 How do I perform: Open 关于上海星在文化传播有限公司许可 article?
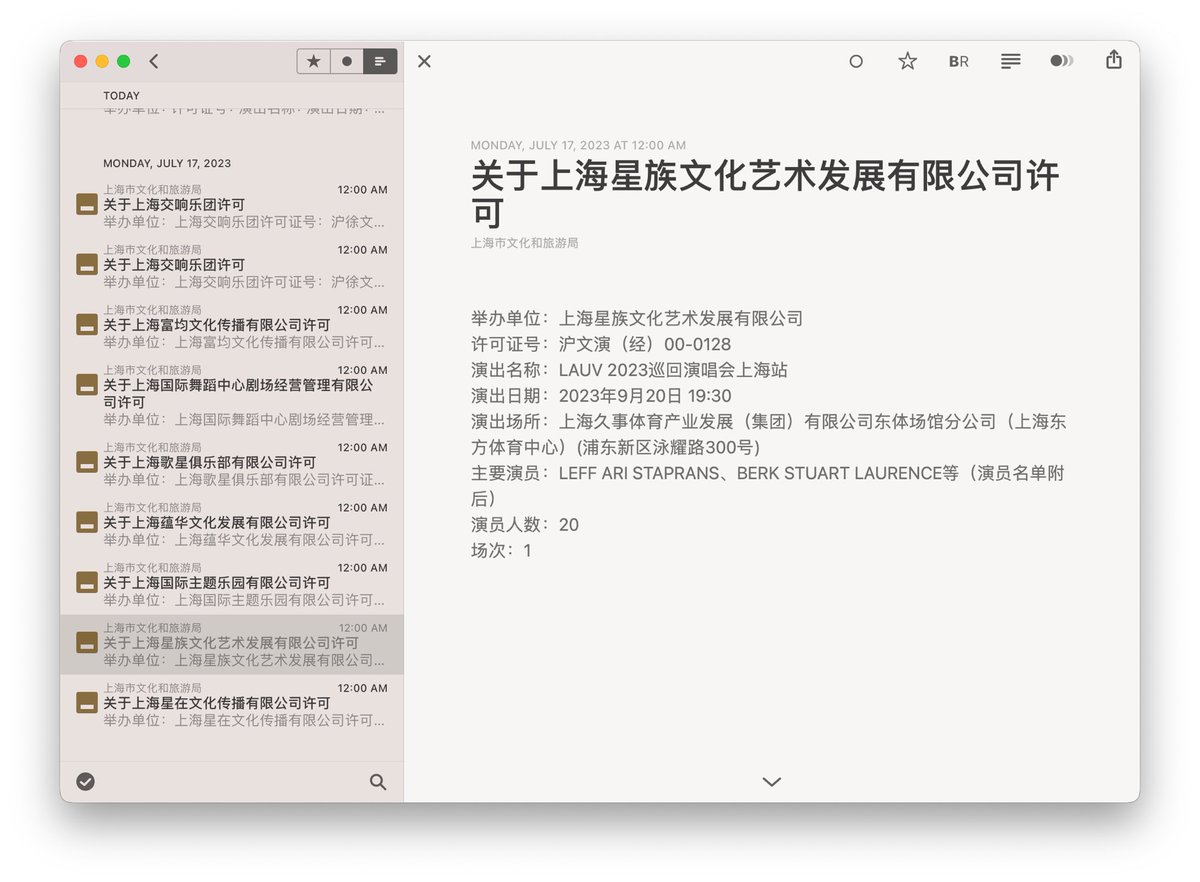coord(232,703)
